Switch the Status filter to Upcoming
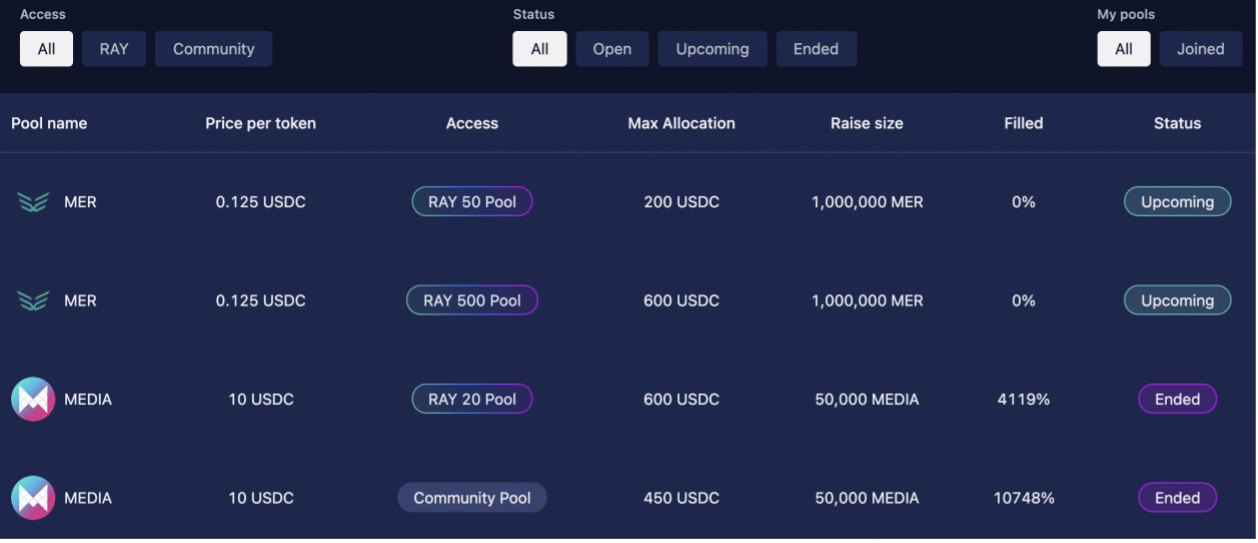 point(712,49)
